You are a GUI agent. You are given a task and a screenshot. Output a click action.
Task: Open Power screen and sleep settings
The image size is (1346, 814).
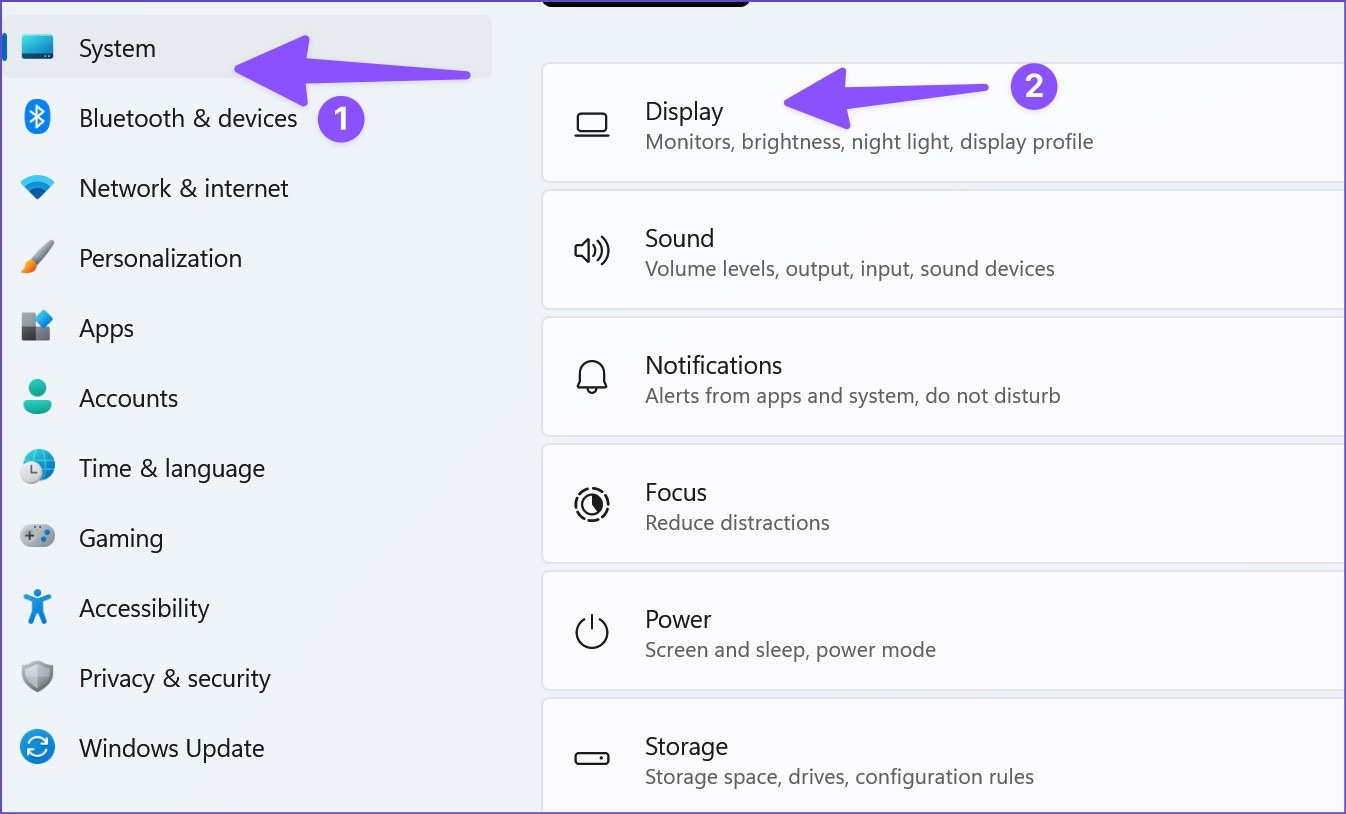pyautogui.click(x=944, y=631)
